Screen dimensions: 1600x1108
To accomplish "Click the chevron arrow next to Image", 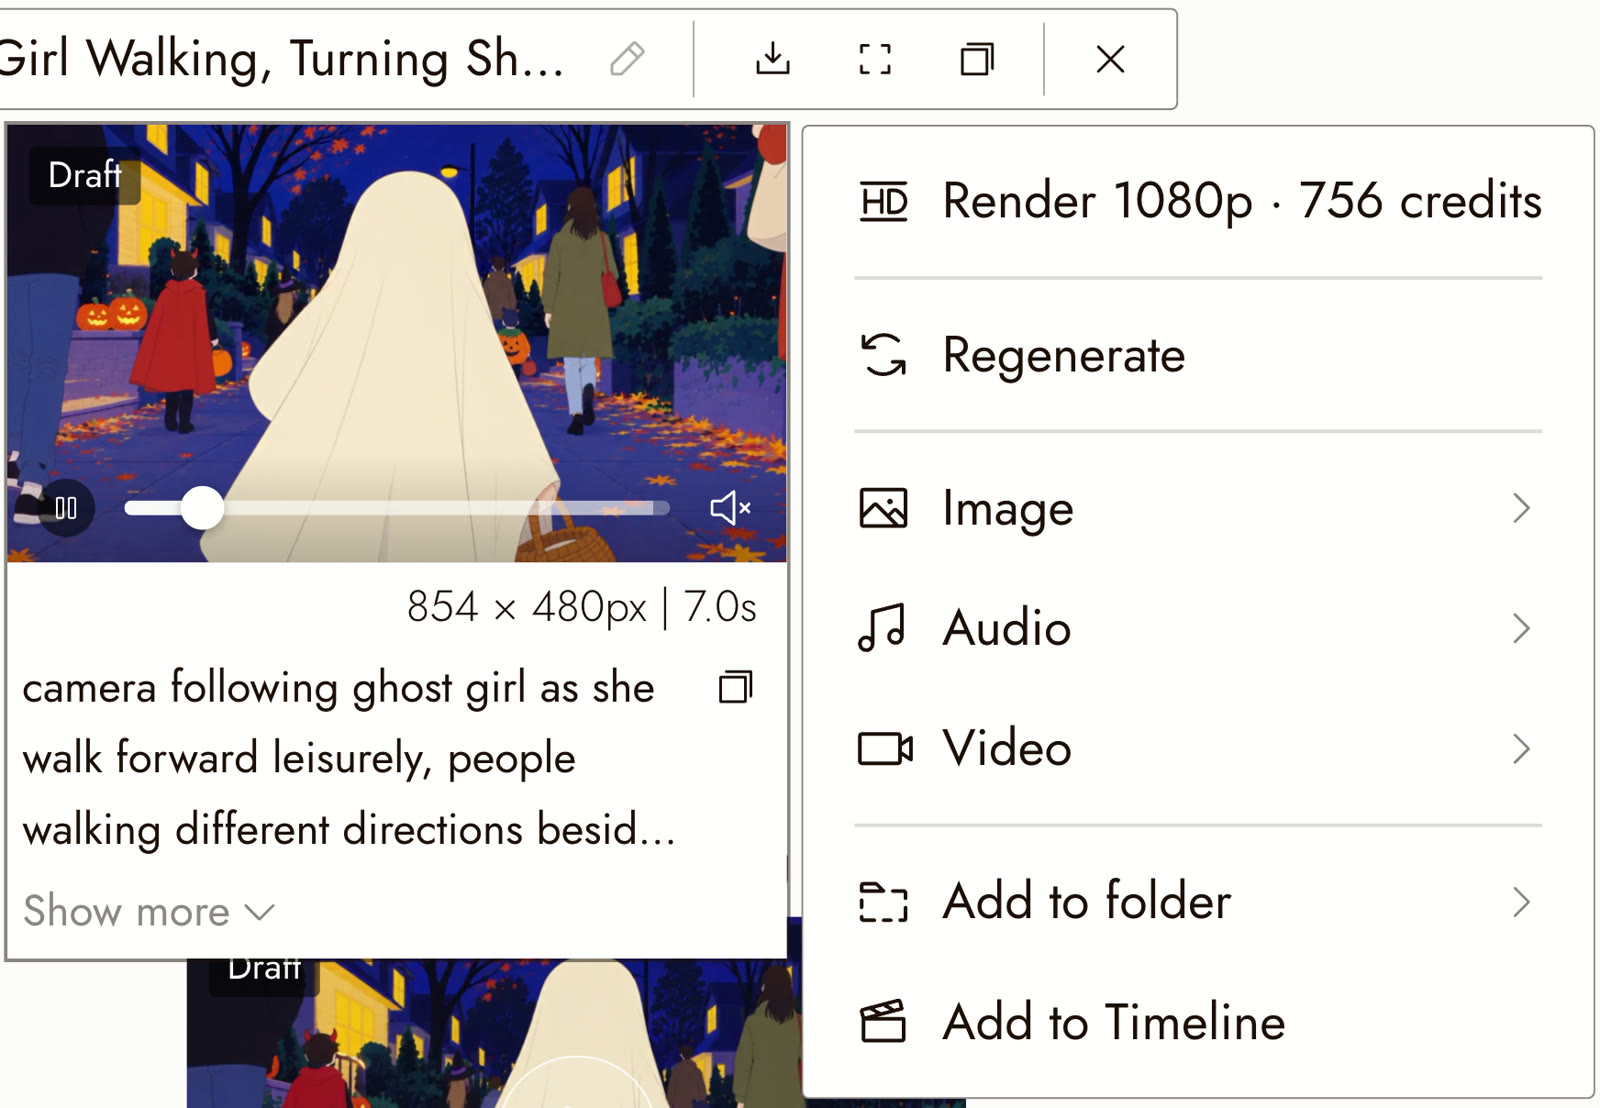I will point(1521,508).
